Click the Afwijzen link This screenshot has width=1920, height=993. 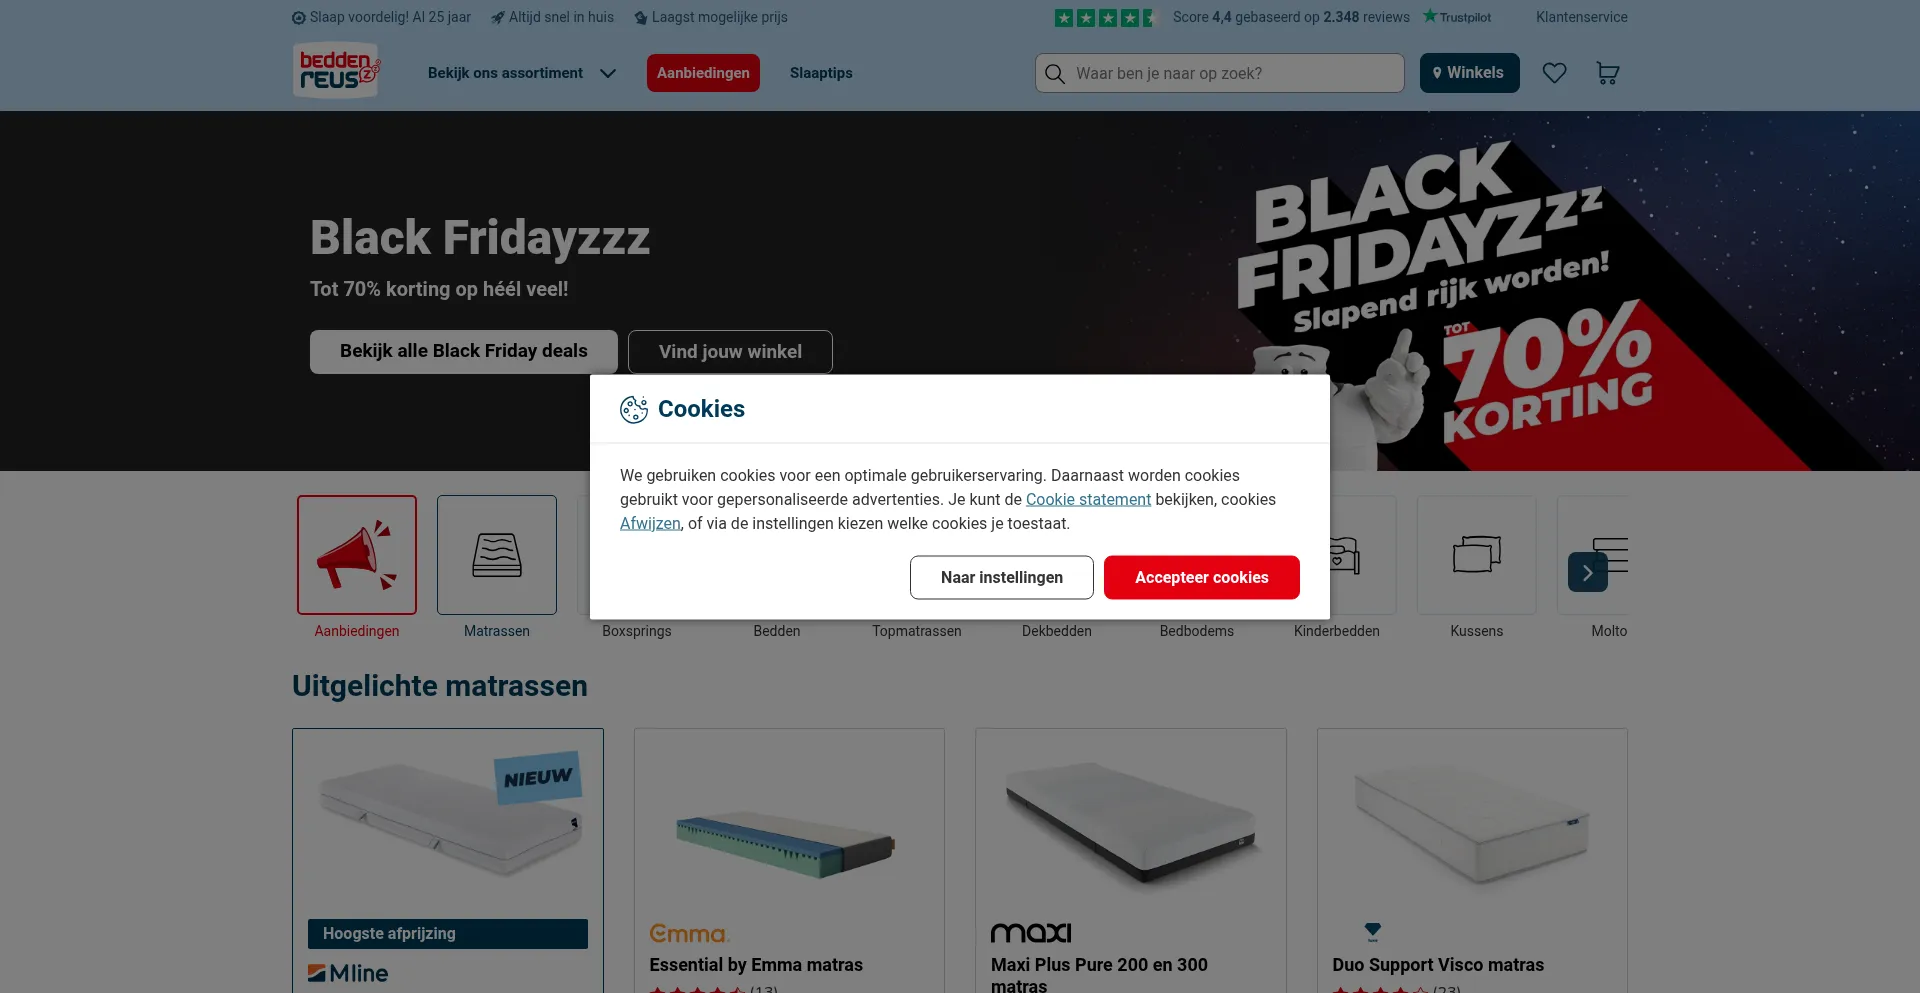(x=650, y=523)
